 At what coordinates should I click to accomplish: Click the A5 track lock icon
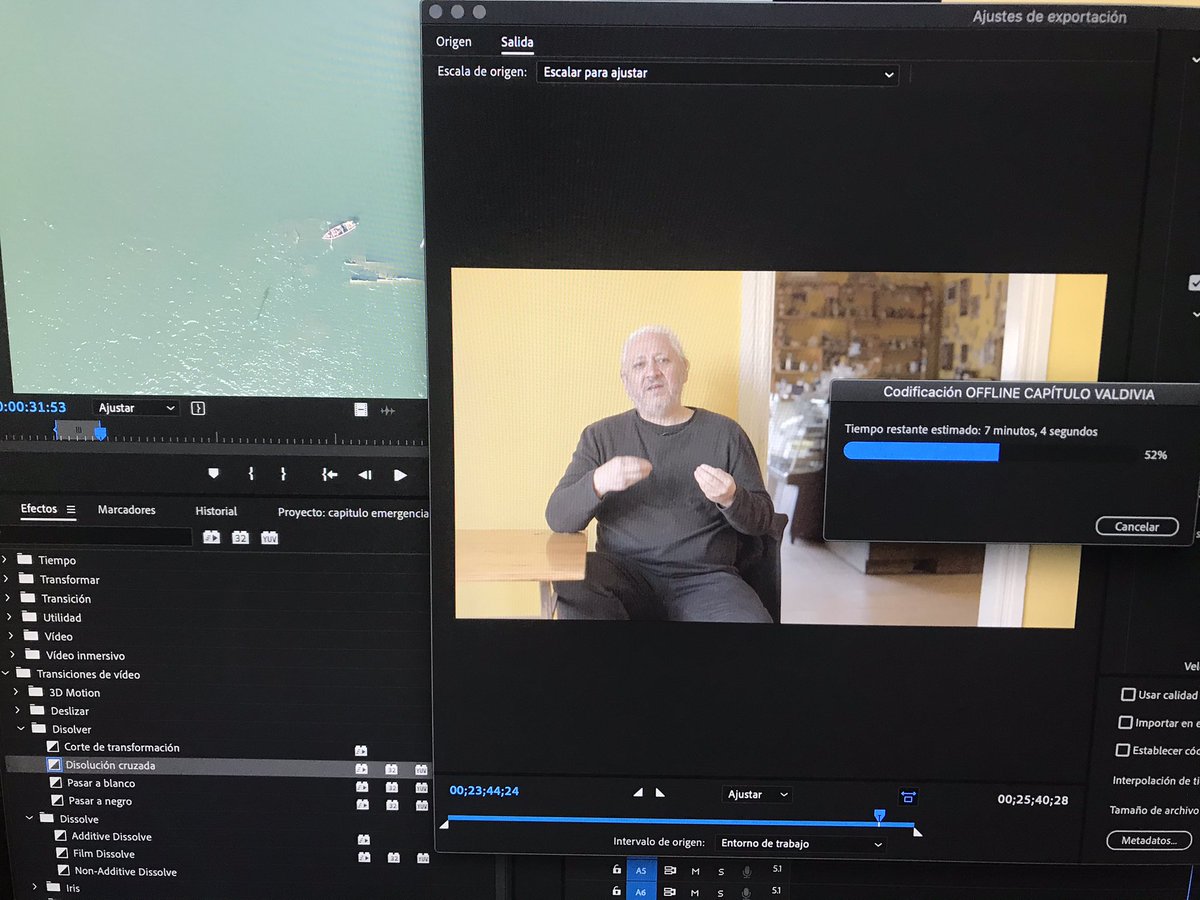click(x=617, y=870)
